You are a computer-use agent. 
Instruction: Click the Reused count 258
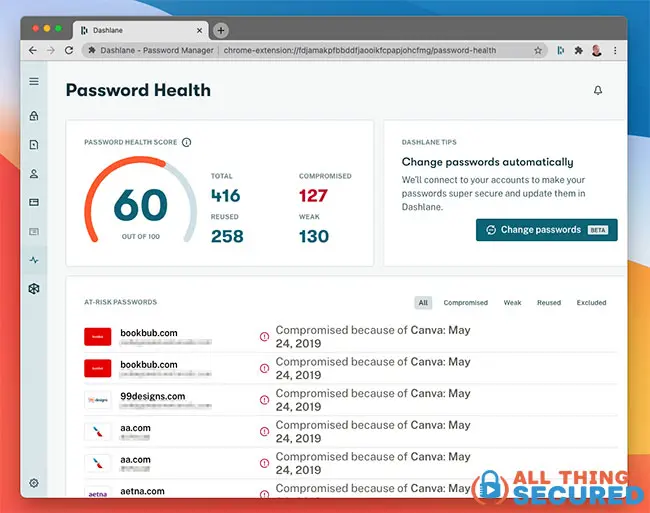tap(227, 237)
